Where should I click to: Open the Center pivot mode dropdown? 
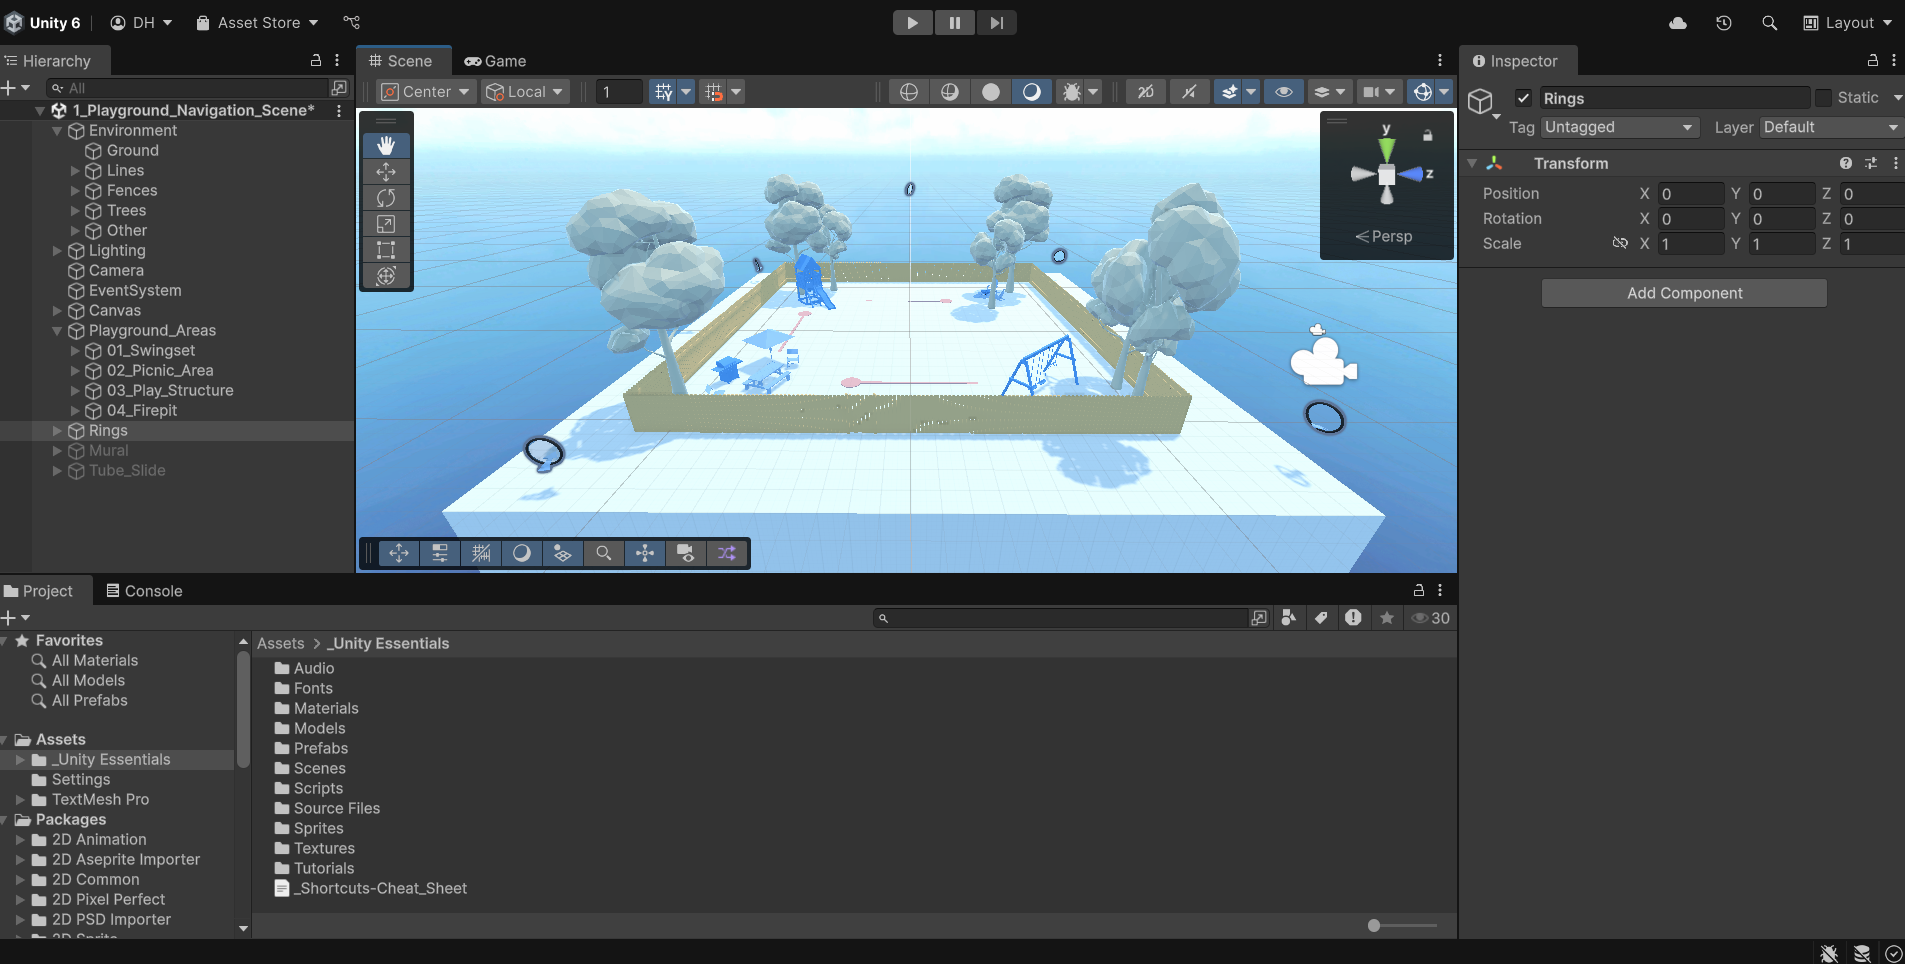tap(425, 92)
